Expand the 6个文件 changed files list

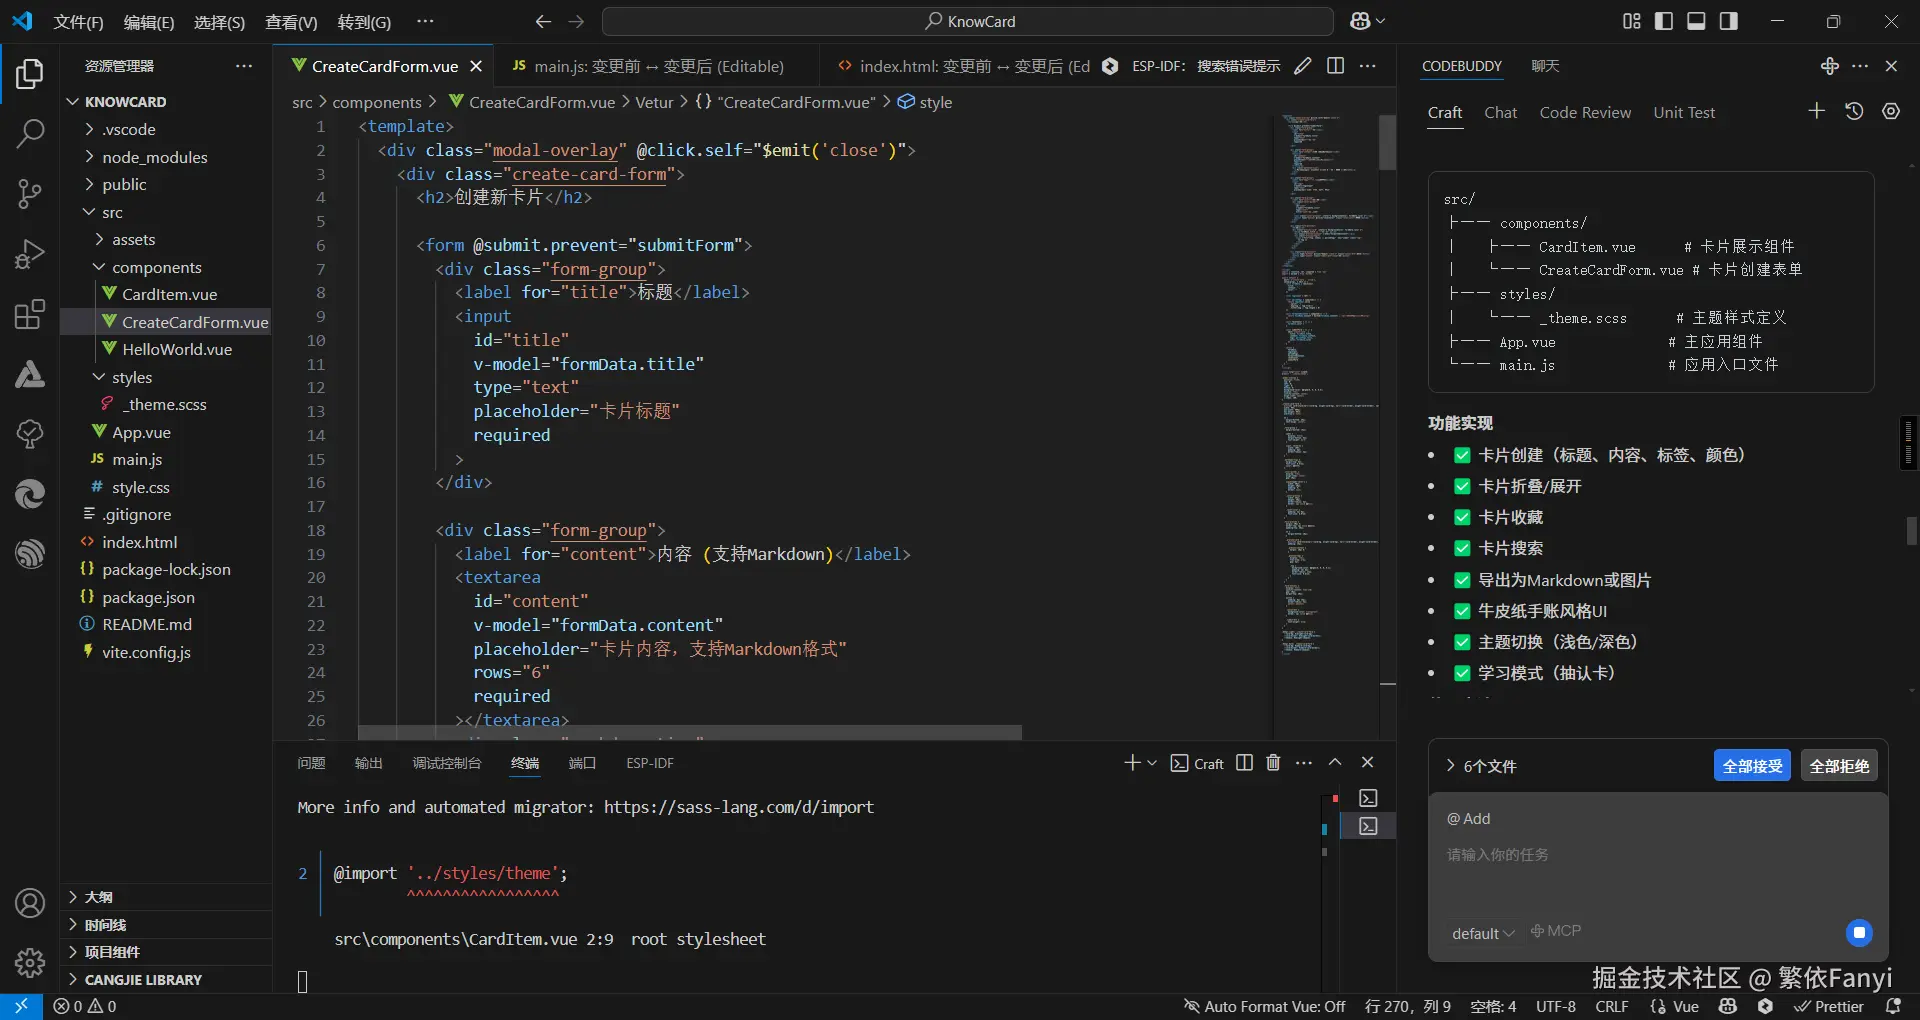[x=1480, y=766]
